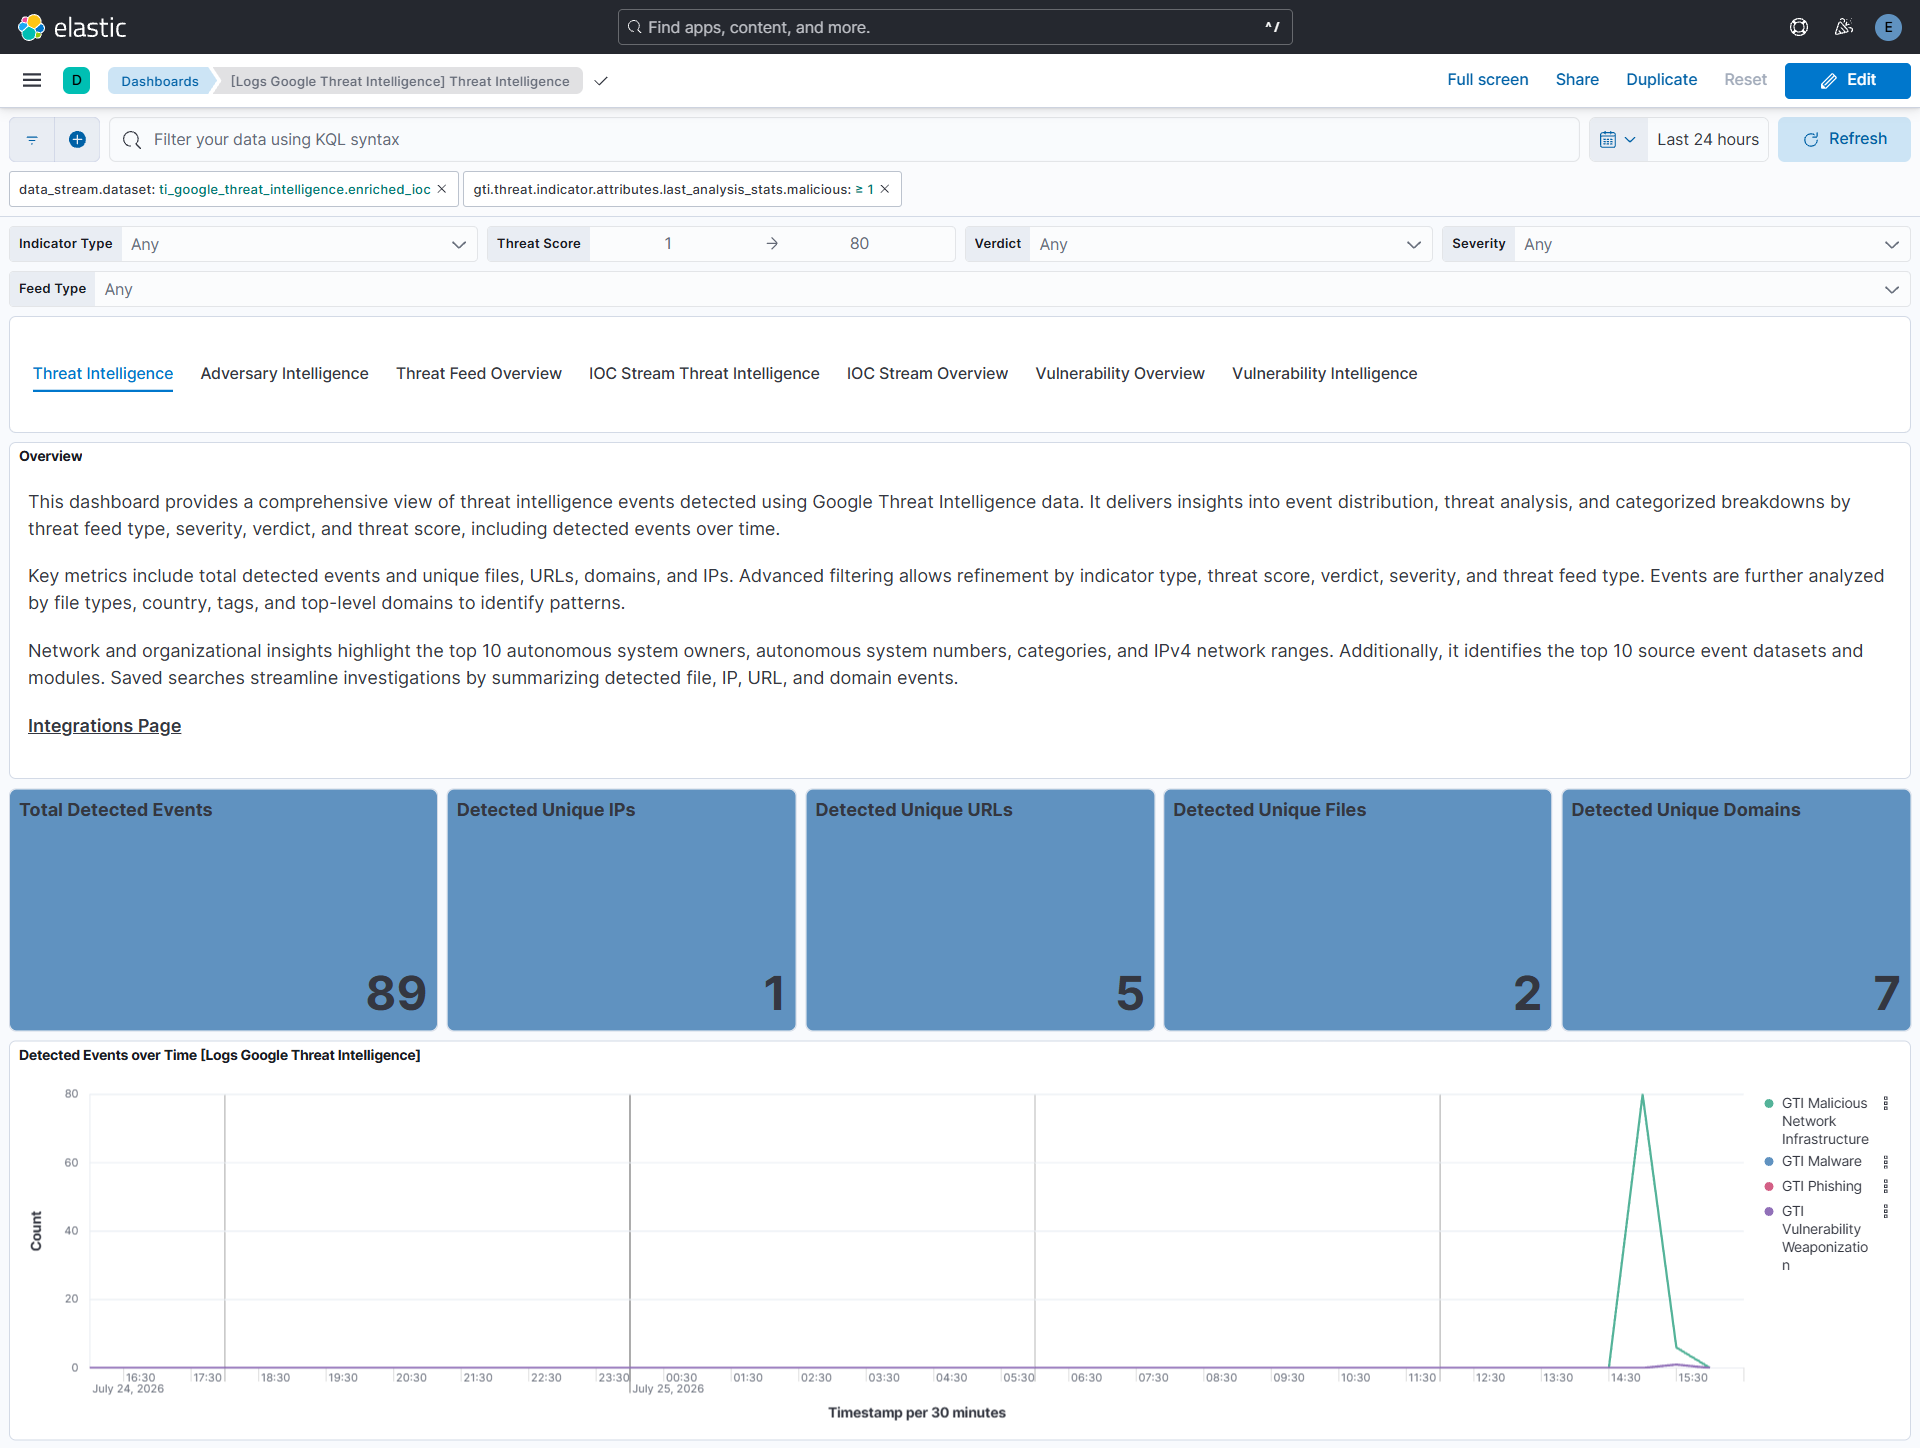Click the green D space avatar
The width and height of the screenshot is (1920, 1448).
(76, 80)
